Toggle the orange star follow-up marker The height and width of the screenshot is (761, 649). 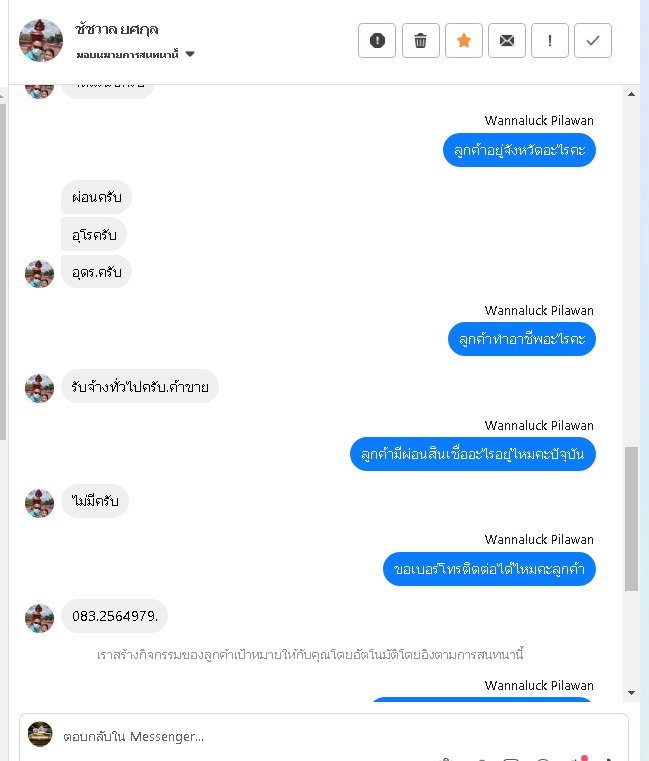pyautogui.click(x=464, y=40)
